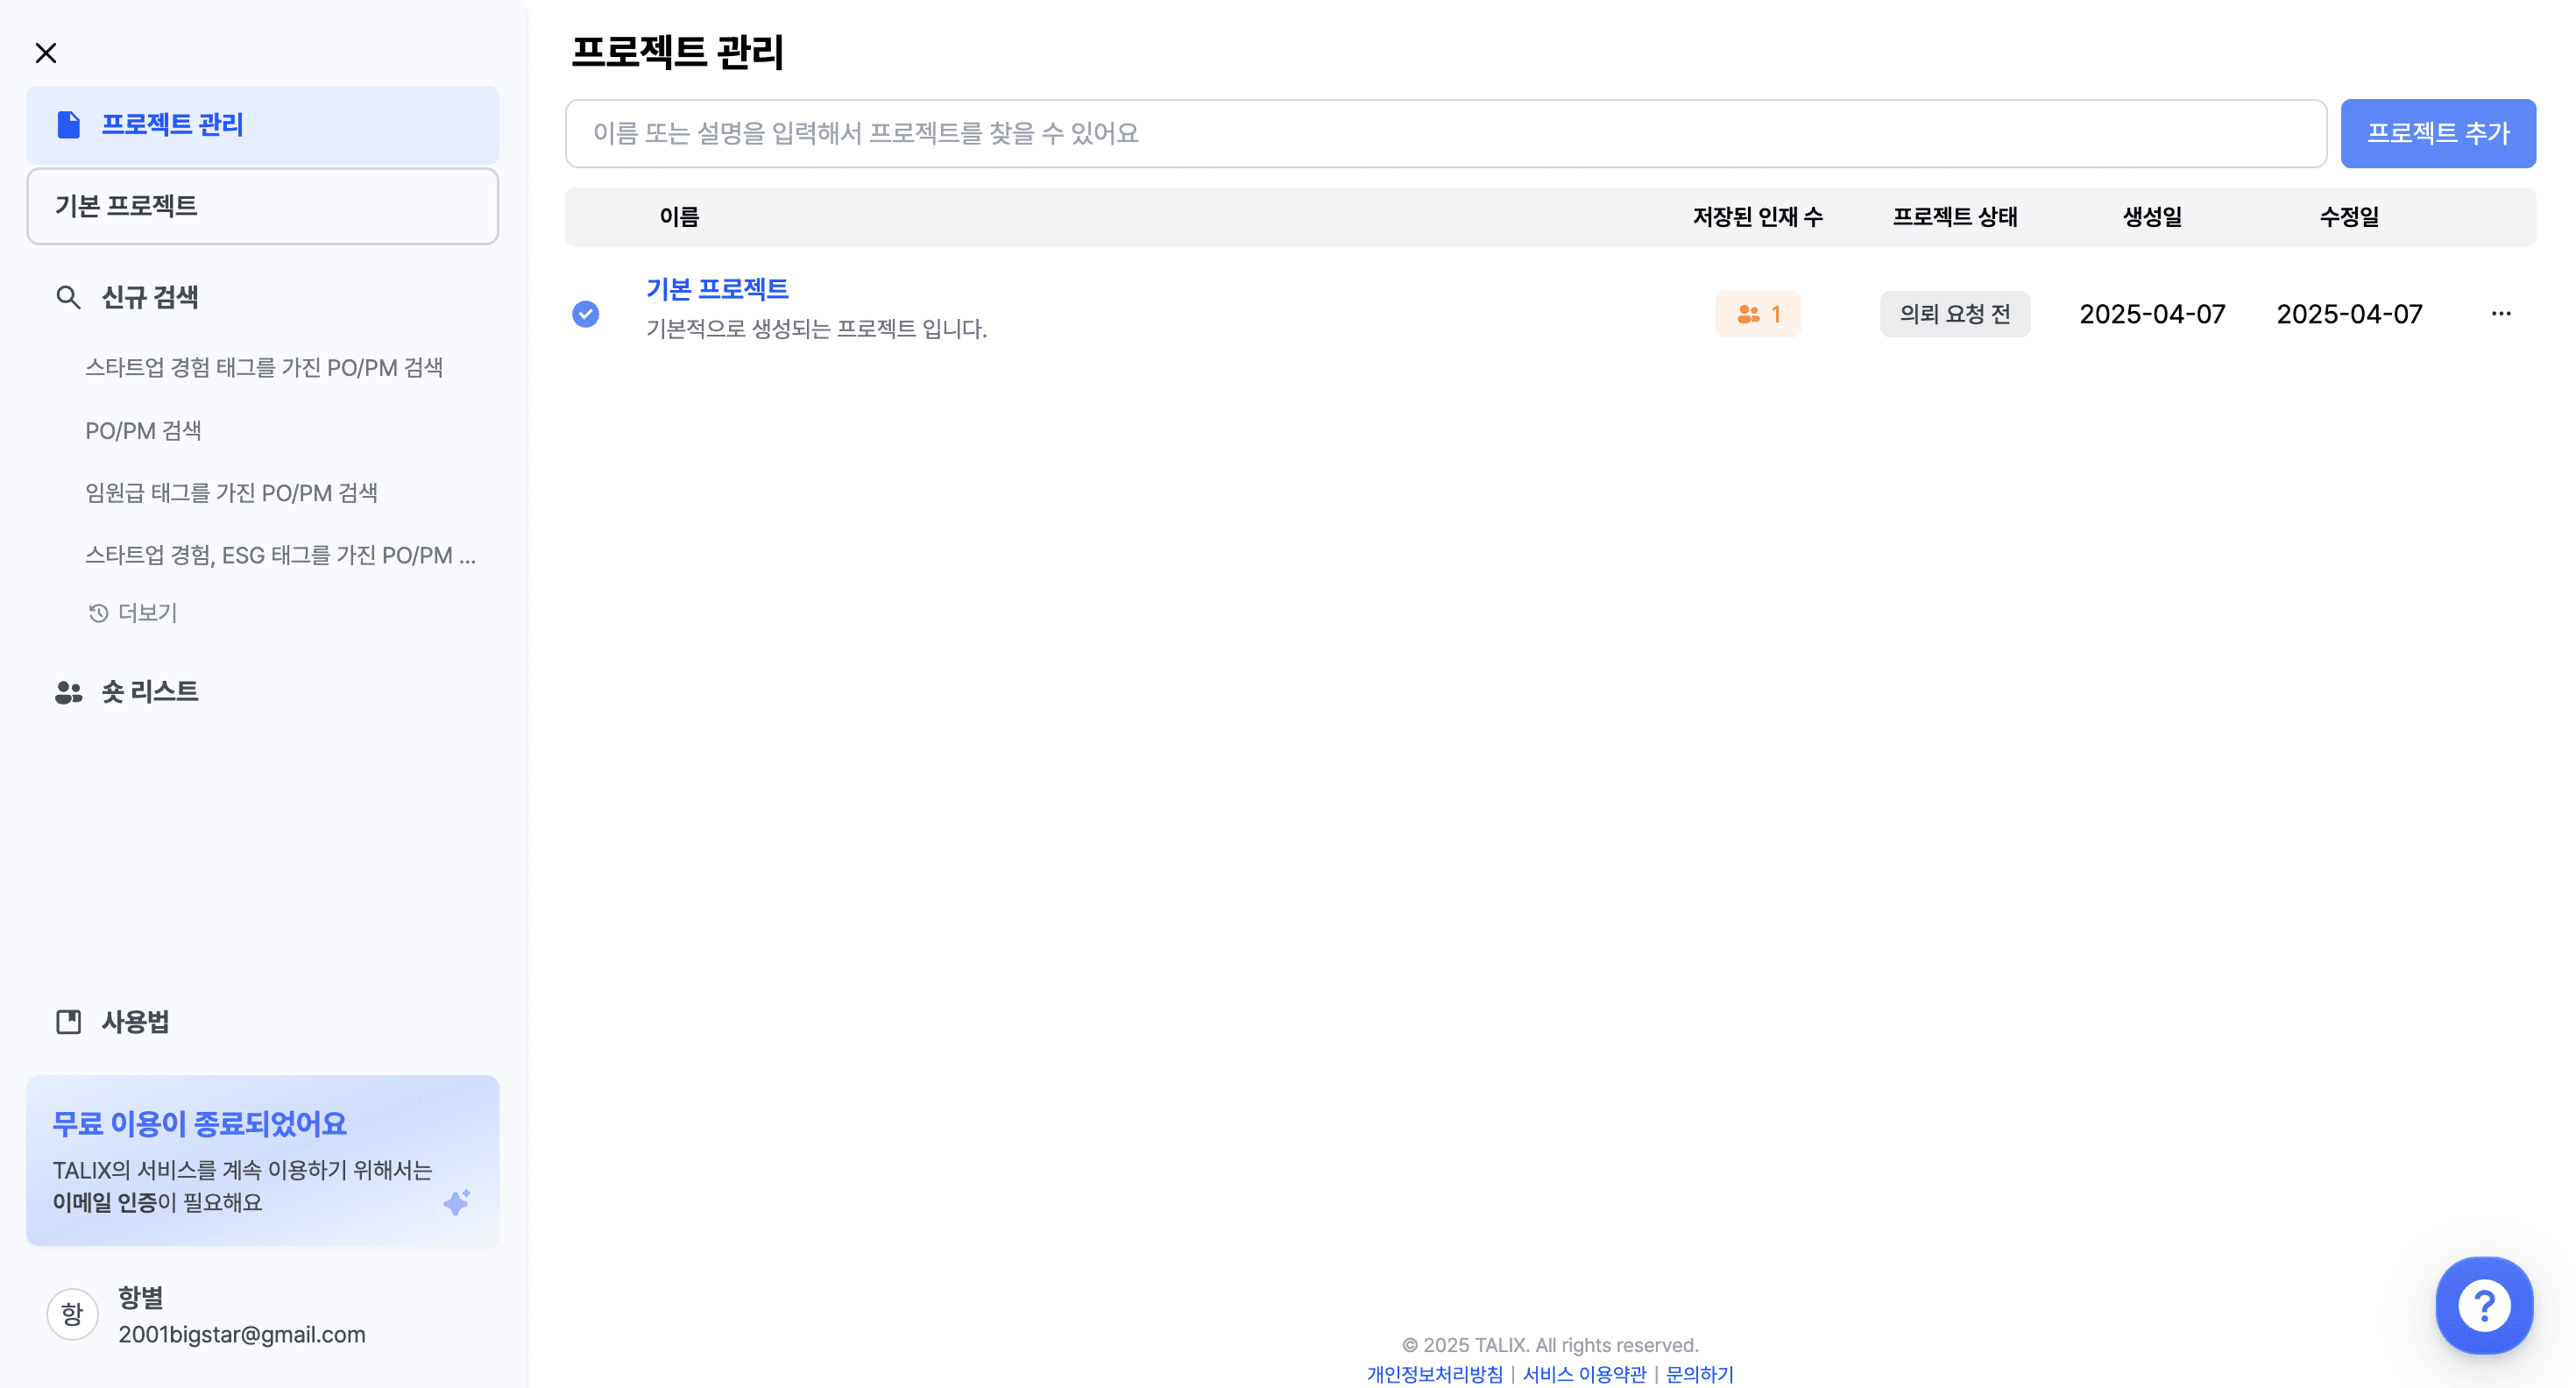The height and width of the screenshot is (1388, 2576).
Task: Open the 기본 프로젝트 link in table
Action: pos(717,289)
